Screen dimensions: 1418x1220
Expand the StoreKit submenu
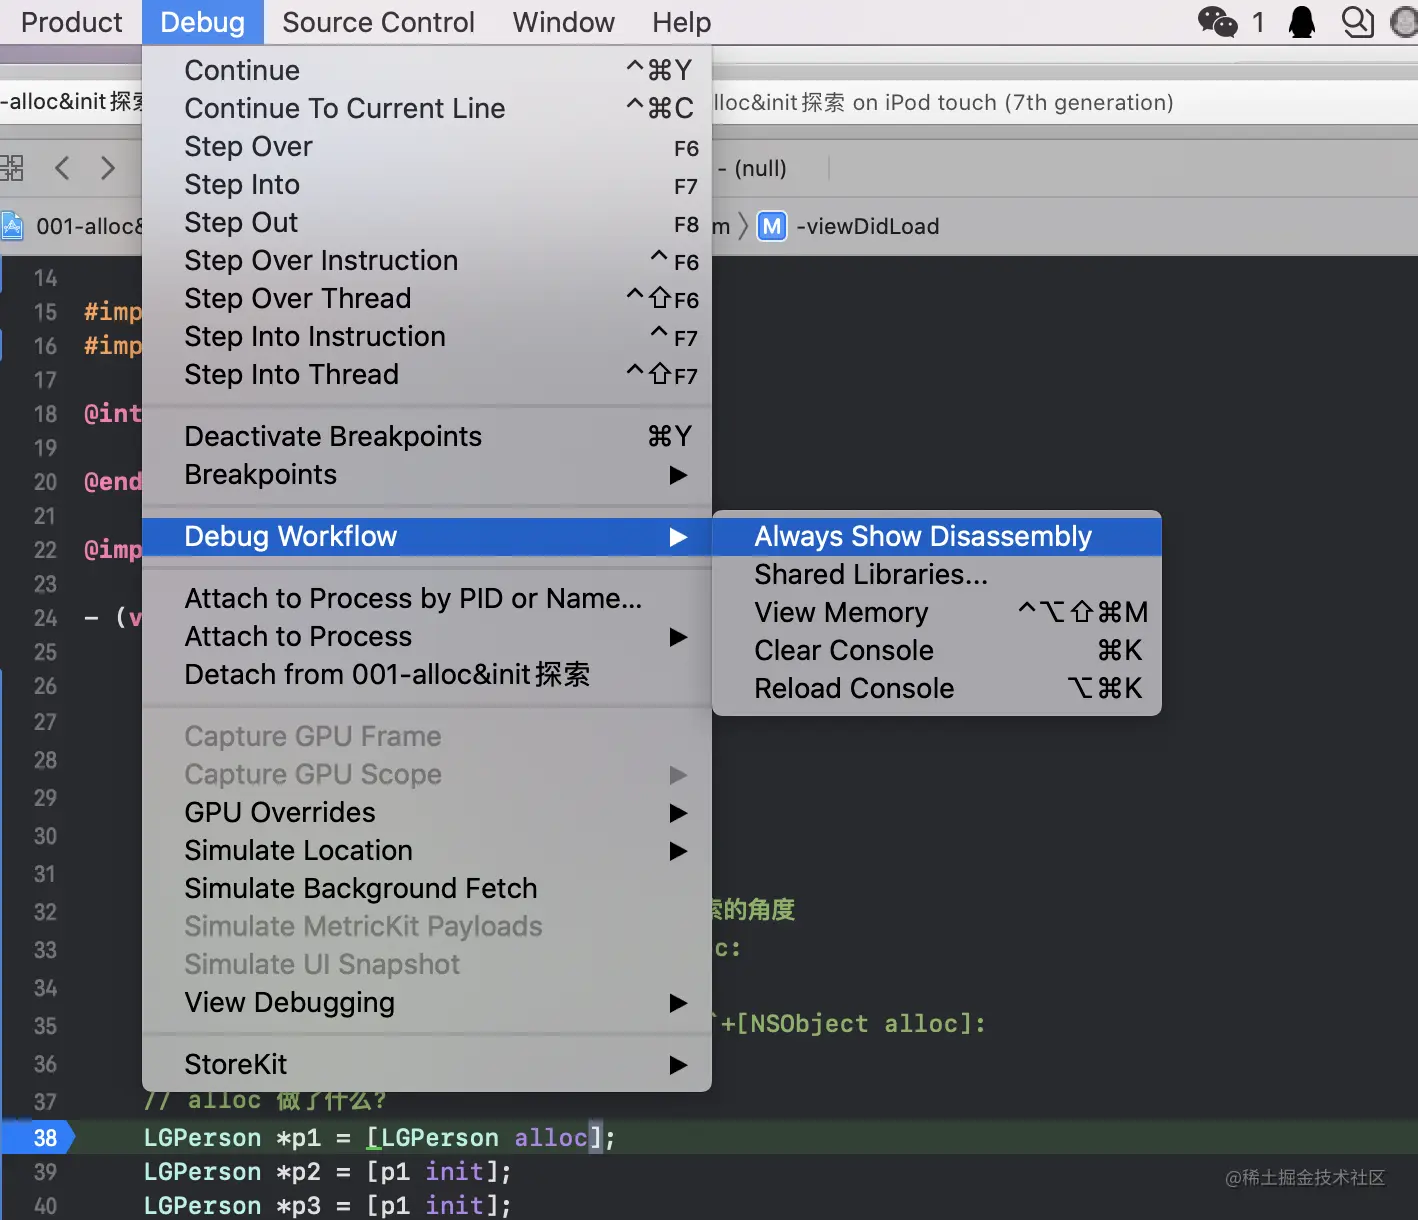[x=427, y=1064]
